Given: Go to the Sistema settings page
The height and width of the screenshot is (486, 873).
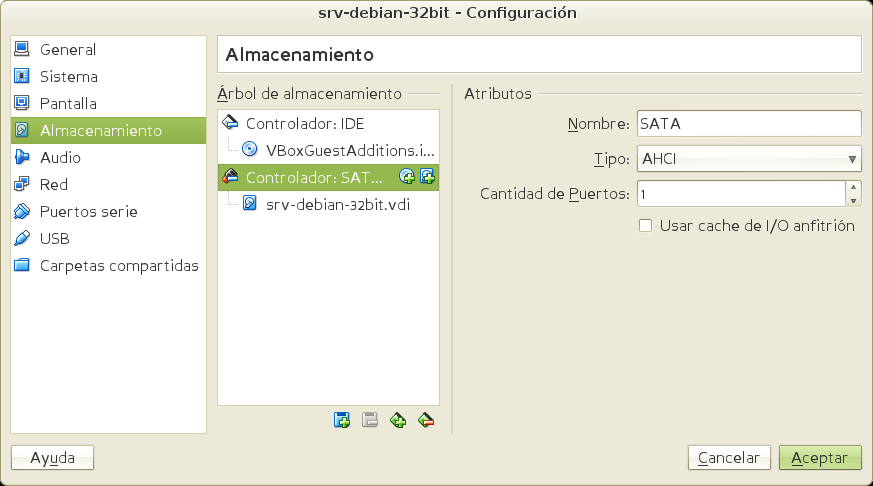Looking at the screenshot, I should coord(68,77).
